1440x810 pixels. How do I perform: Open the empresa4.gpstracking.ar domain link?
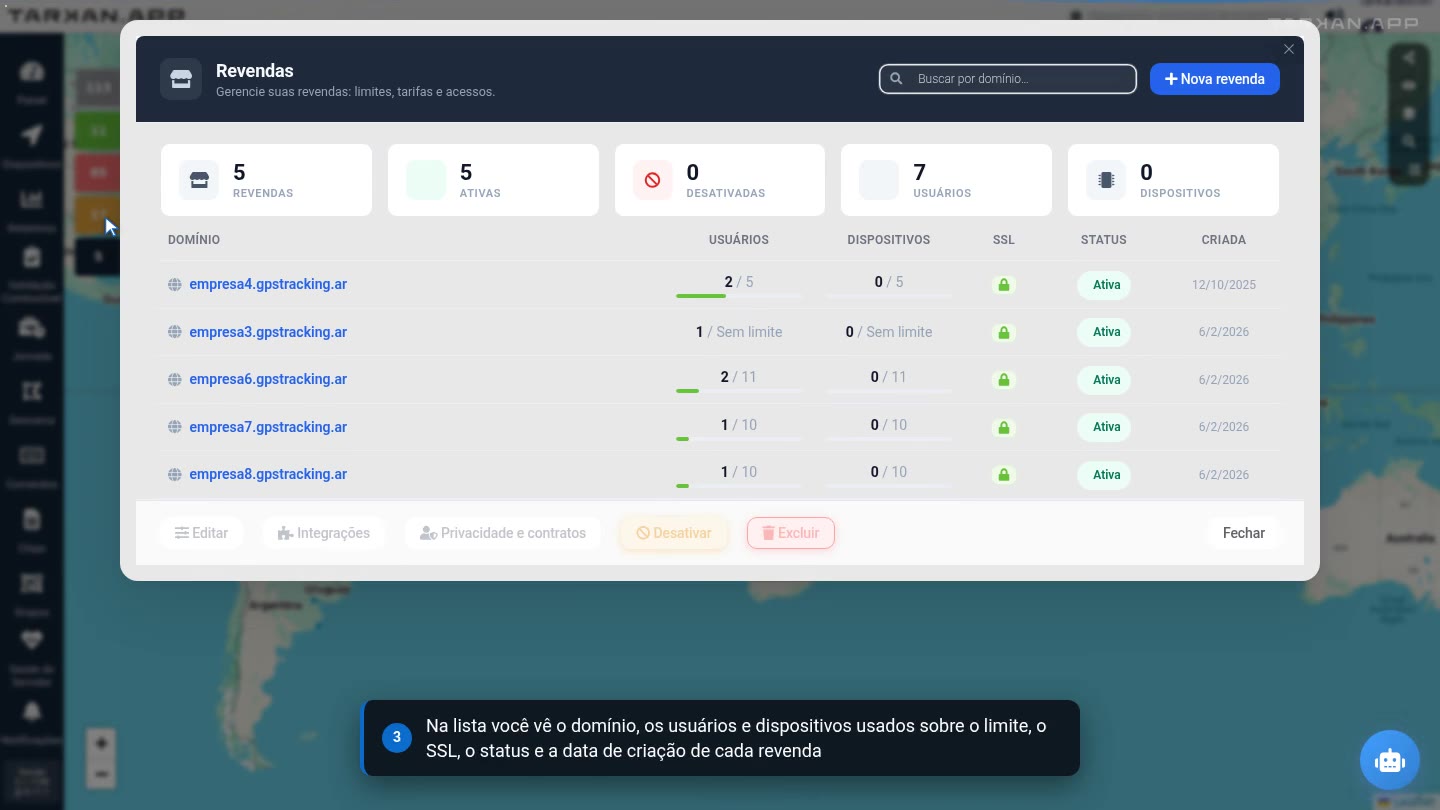tap(268, 284)
